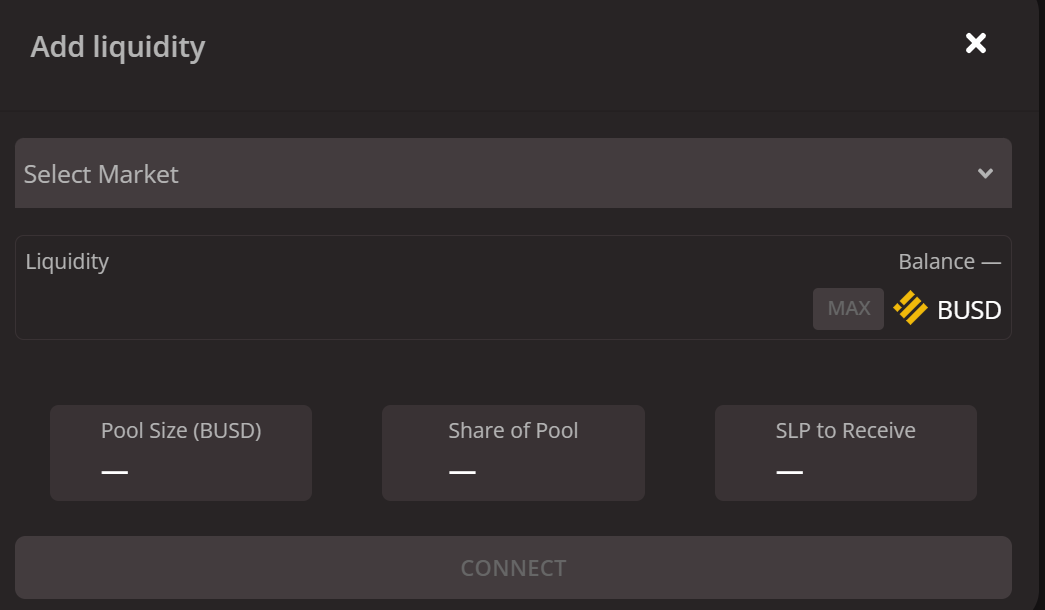1045x610 pixels.
Task: Click the dash value under SLP to Receive
Action: tap(790, 471)
